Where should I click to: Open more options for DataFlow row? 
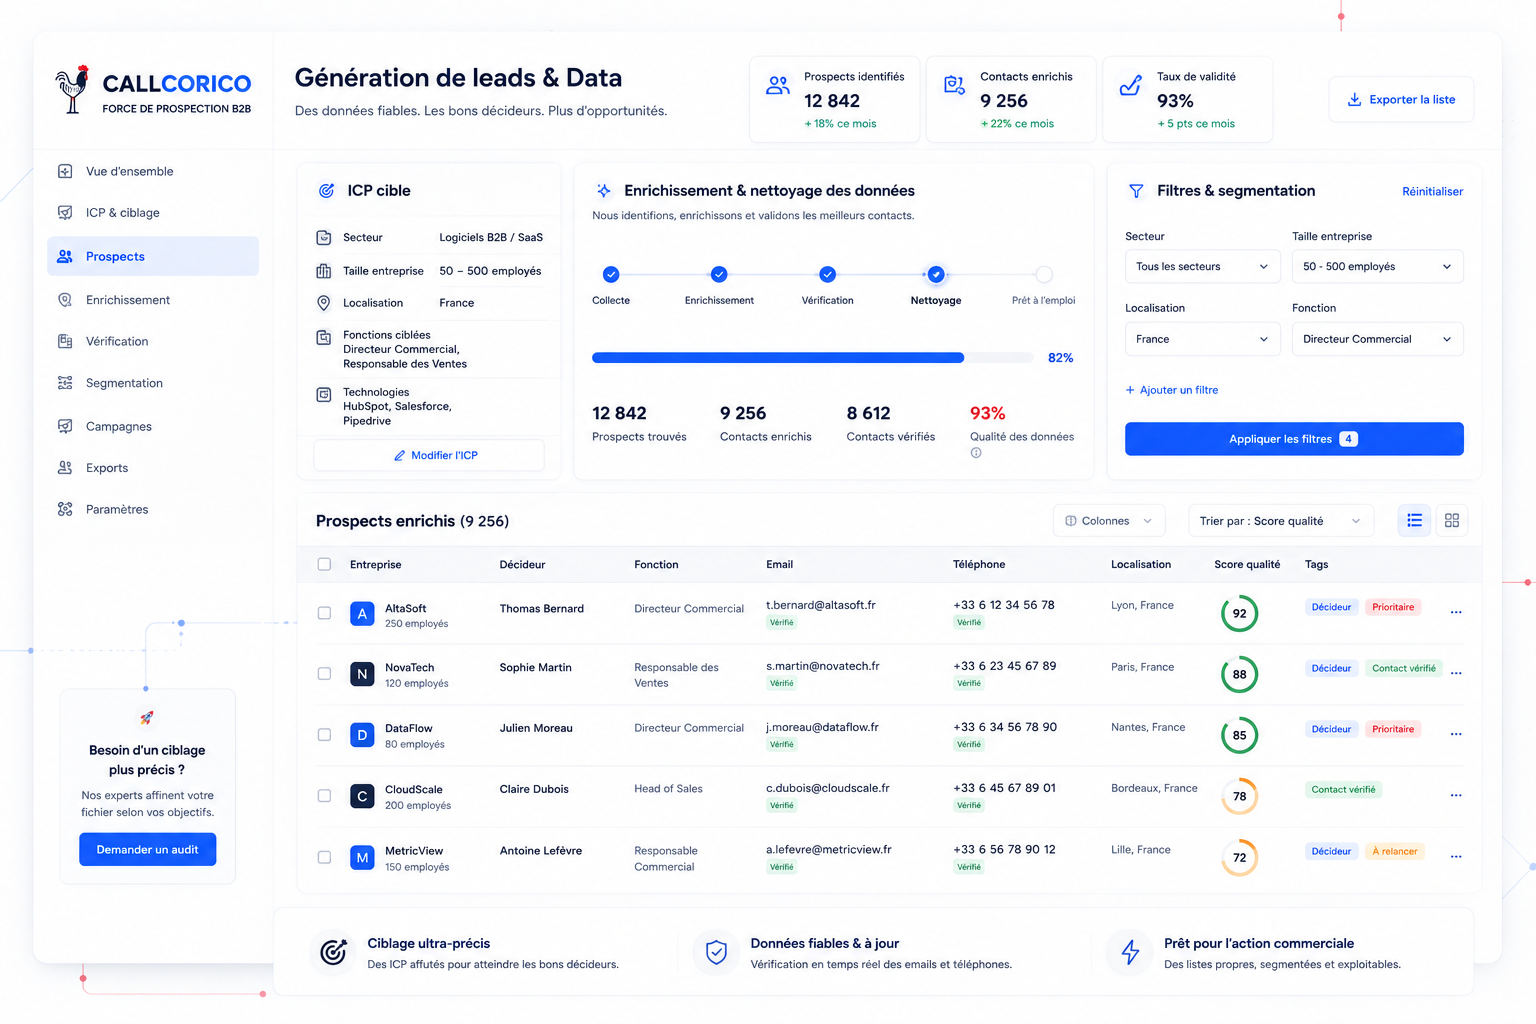[x=1456, y=734]
